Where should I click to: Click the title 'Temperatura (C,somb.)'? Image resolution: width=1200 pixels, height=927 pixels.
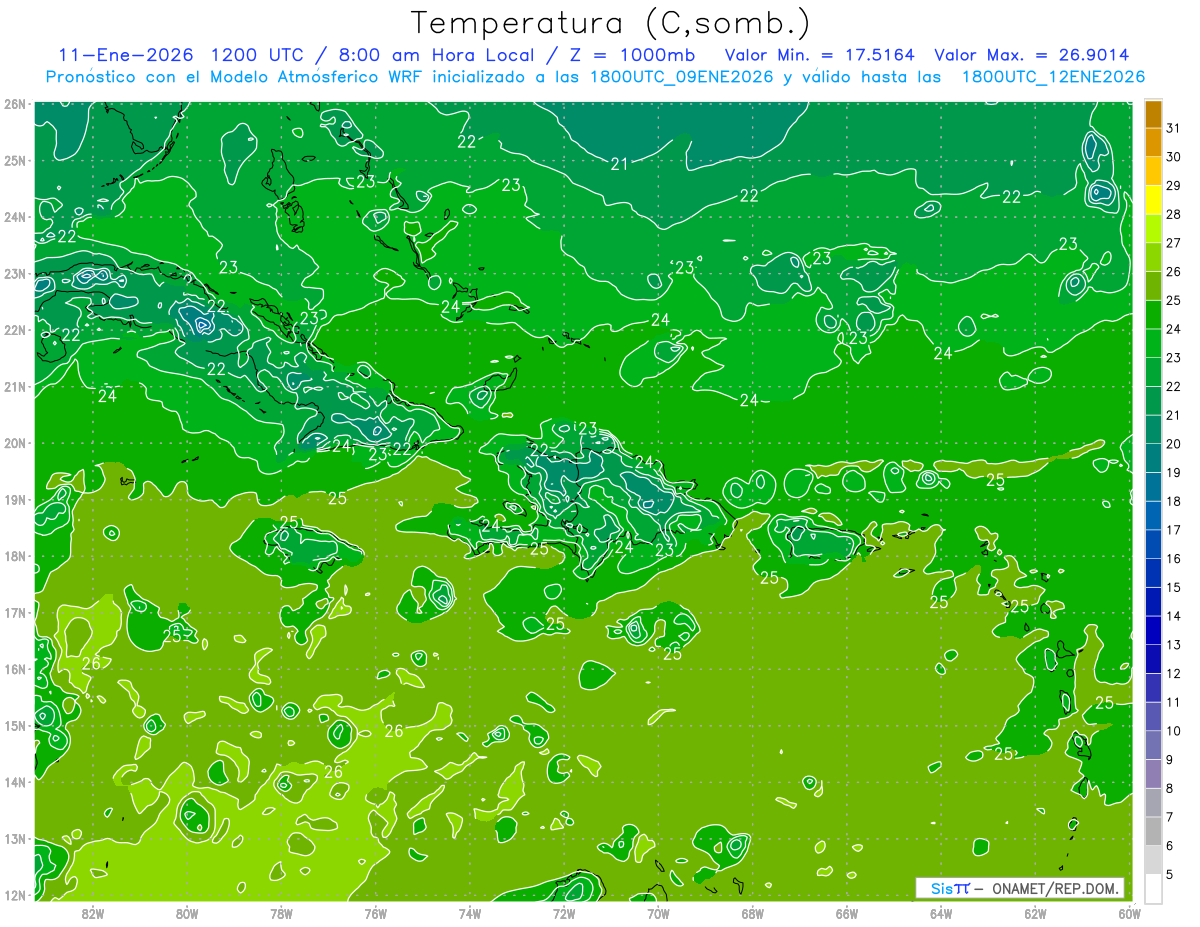(x=610, y=24)
